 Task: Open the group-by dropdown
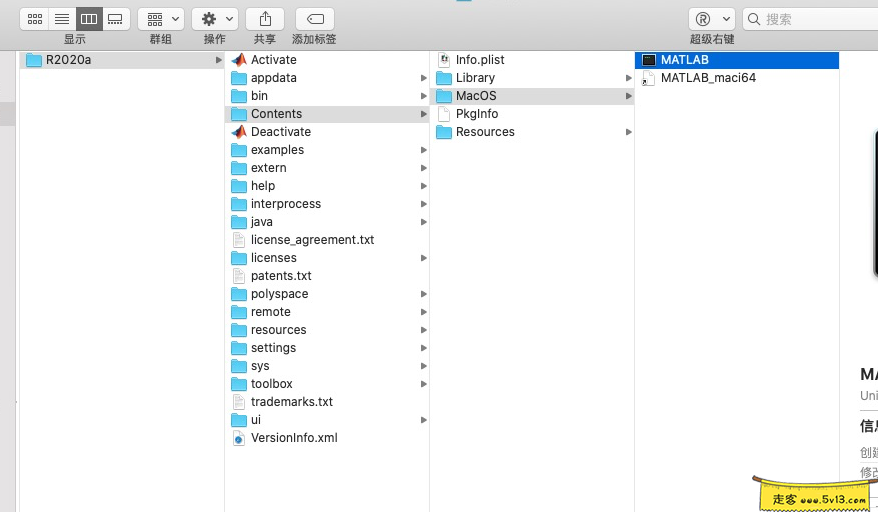point(161,19)
